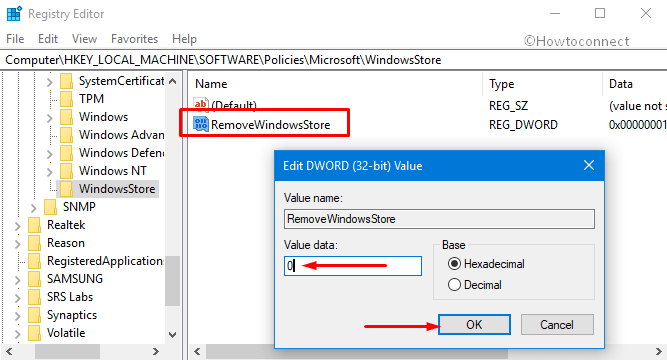Expand the Synaptics key

pos(18,316)
